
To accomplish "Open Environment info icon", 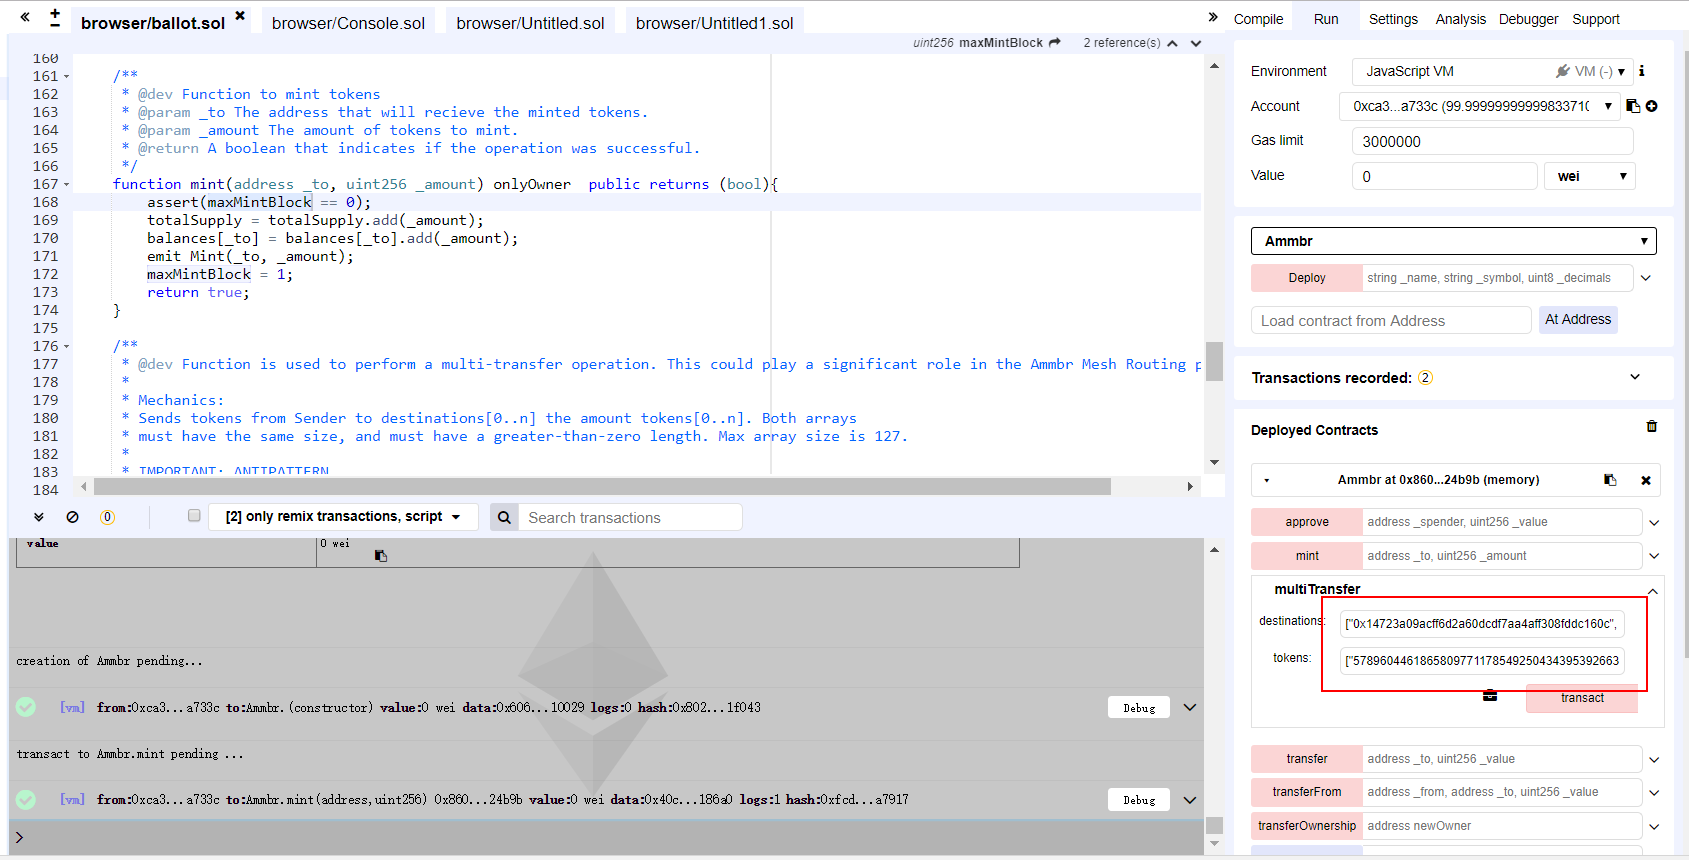I will coord(1642,71).
